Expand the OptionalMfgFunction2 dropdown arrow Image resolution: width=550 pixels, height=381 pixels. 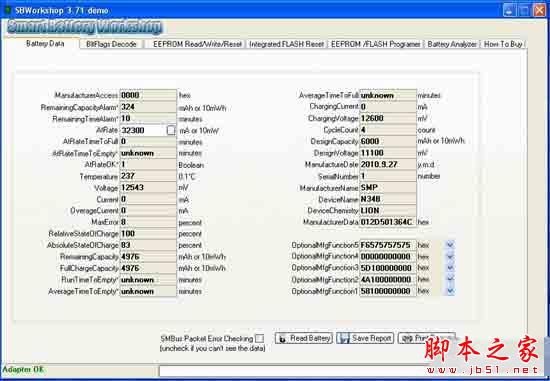tap(450, 280)
